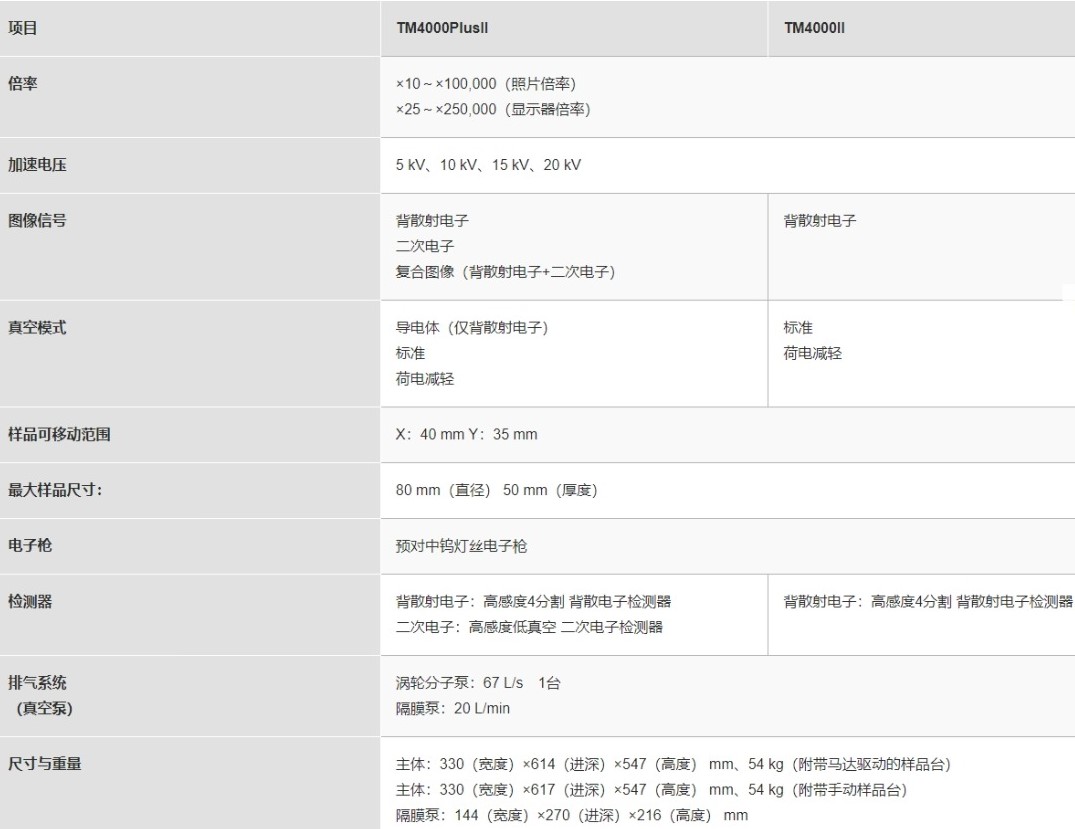Click 荷电减轻 in TM4000II 真空模式 cell
Image resolution: width=1075 pixels, height=829 pixels.
(x=813, y=353)
